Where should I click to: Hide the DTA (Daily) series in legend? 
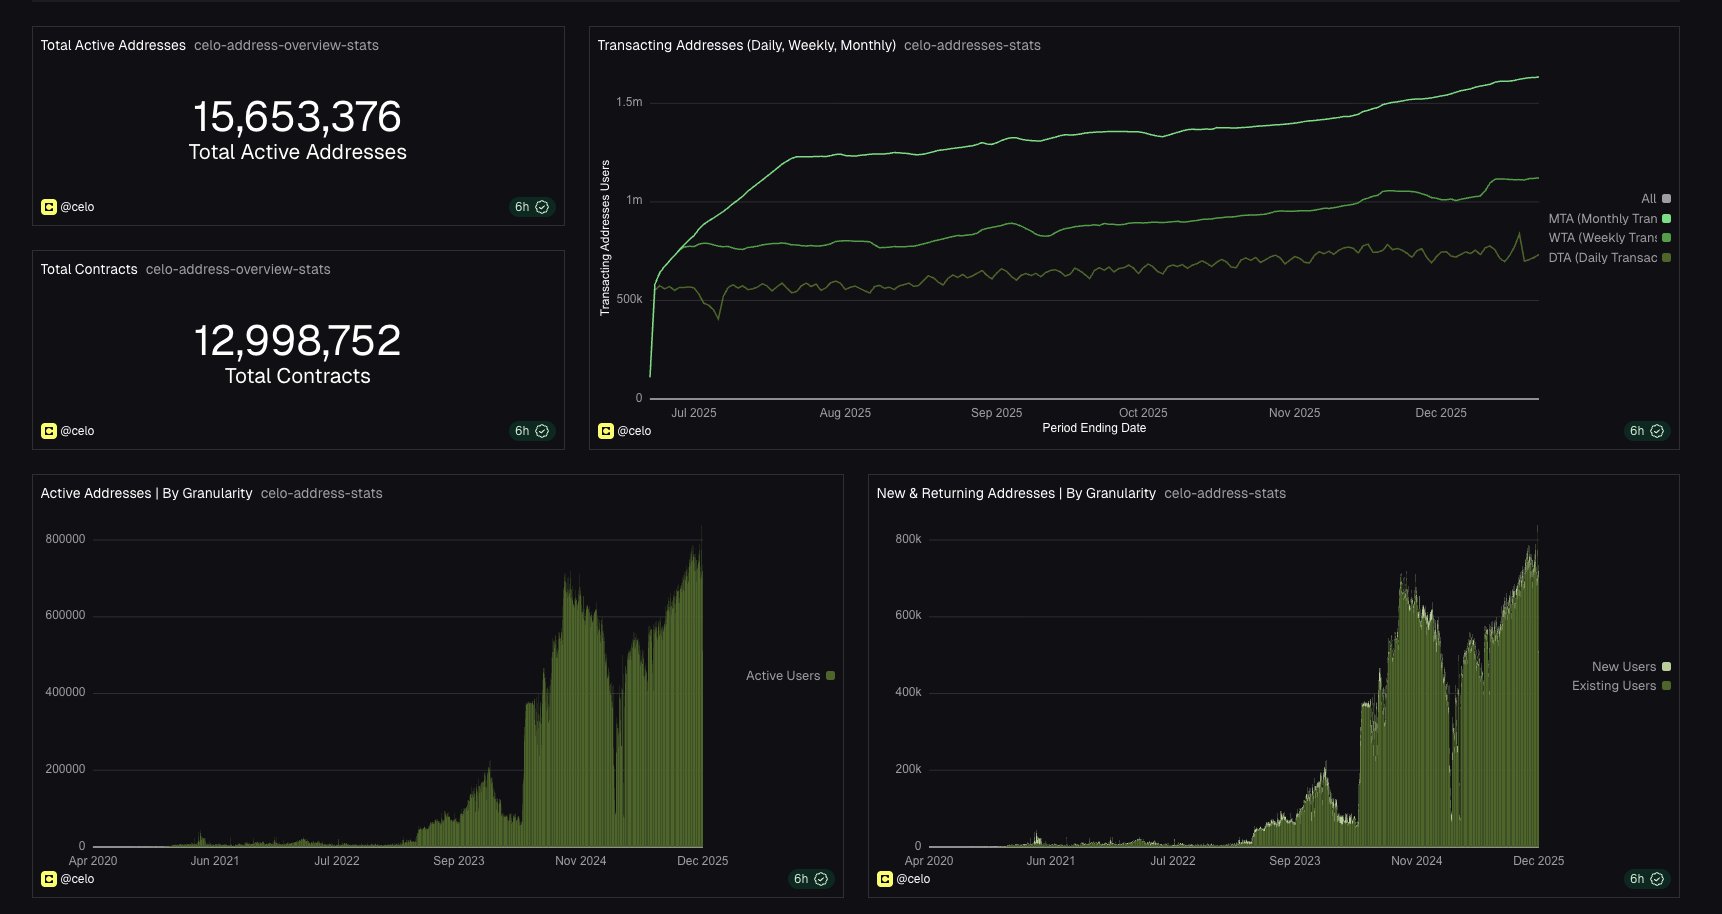[1602, 258]
